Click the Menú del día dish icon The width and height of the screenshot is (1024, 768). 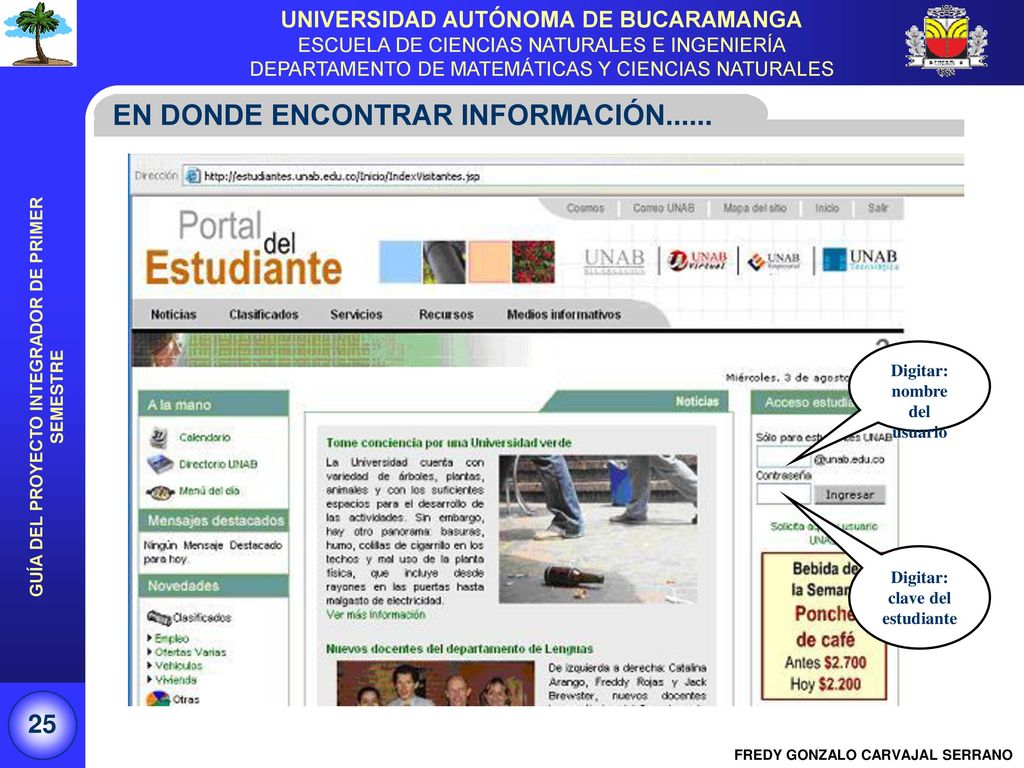(x=159, y=492)
